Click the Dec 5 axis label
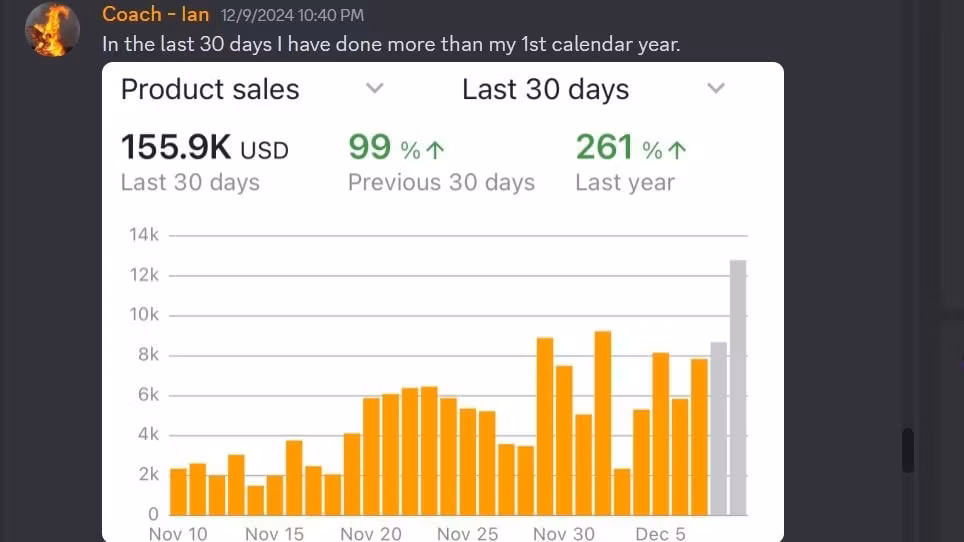This screenshot has width=964, height=542. pyautogui.click(x=660, y=533)
